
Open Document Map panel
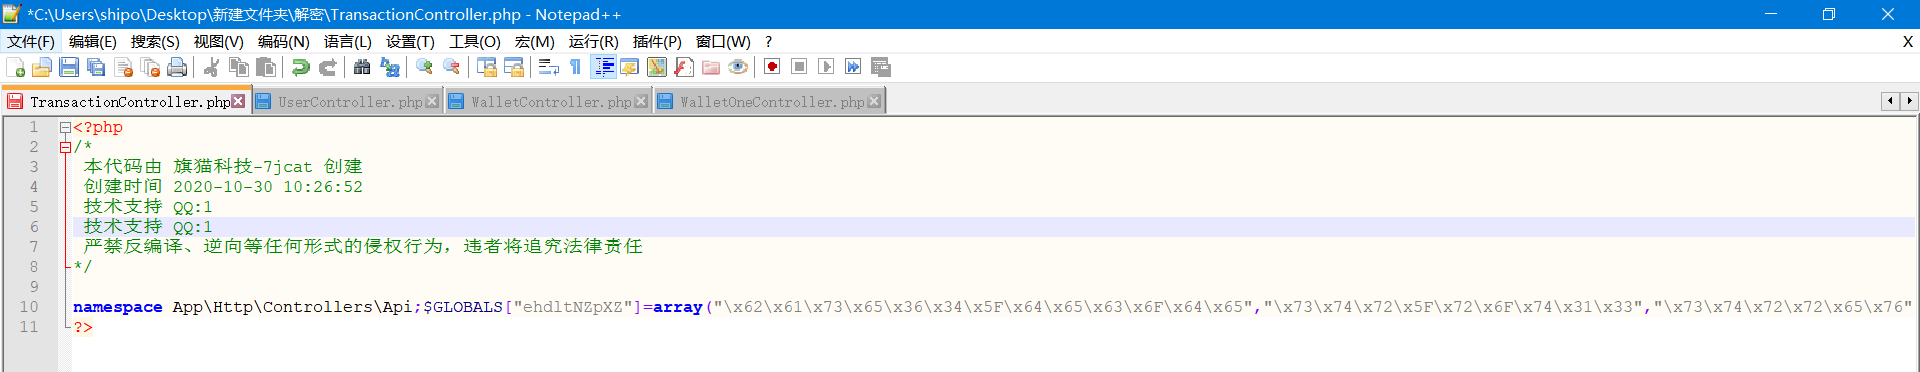657,67
